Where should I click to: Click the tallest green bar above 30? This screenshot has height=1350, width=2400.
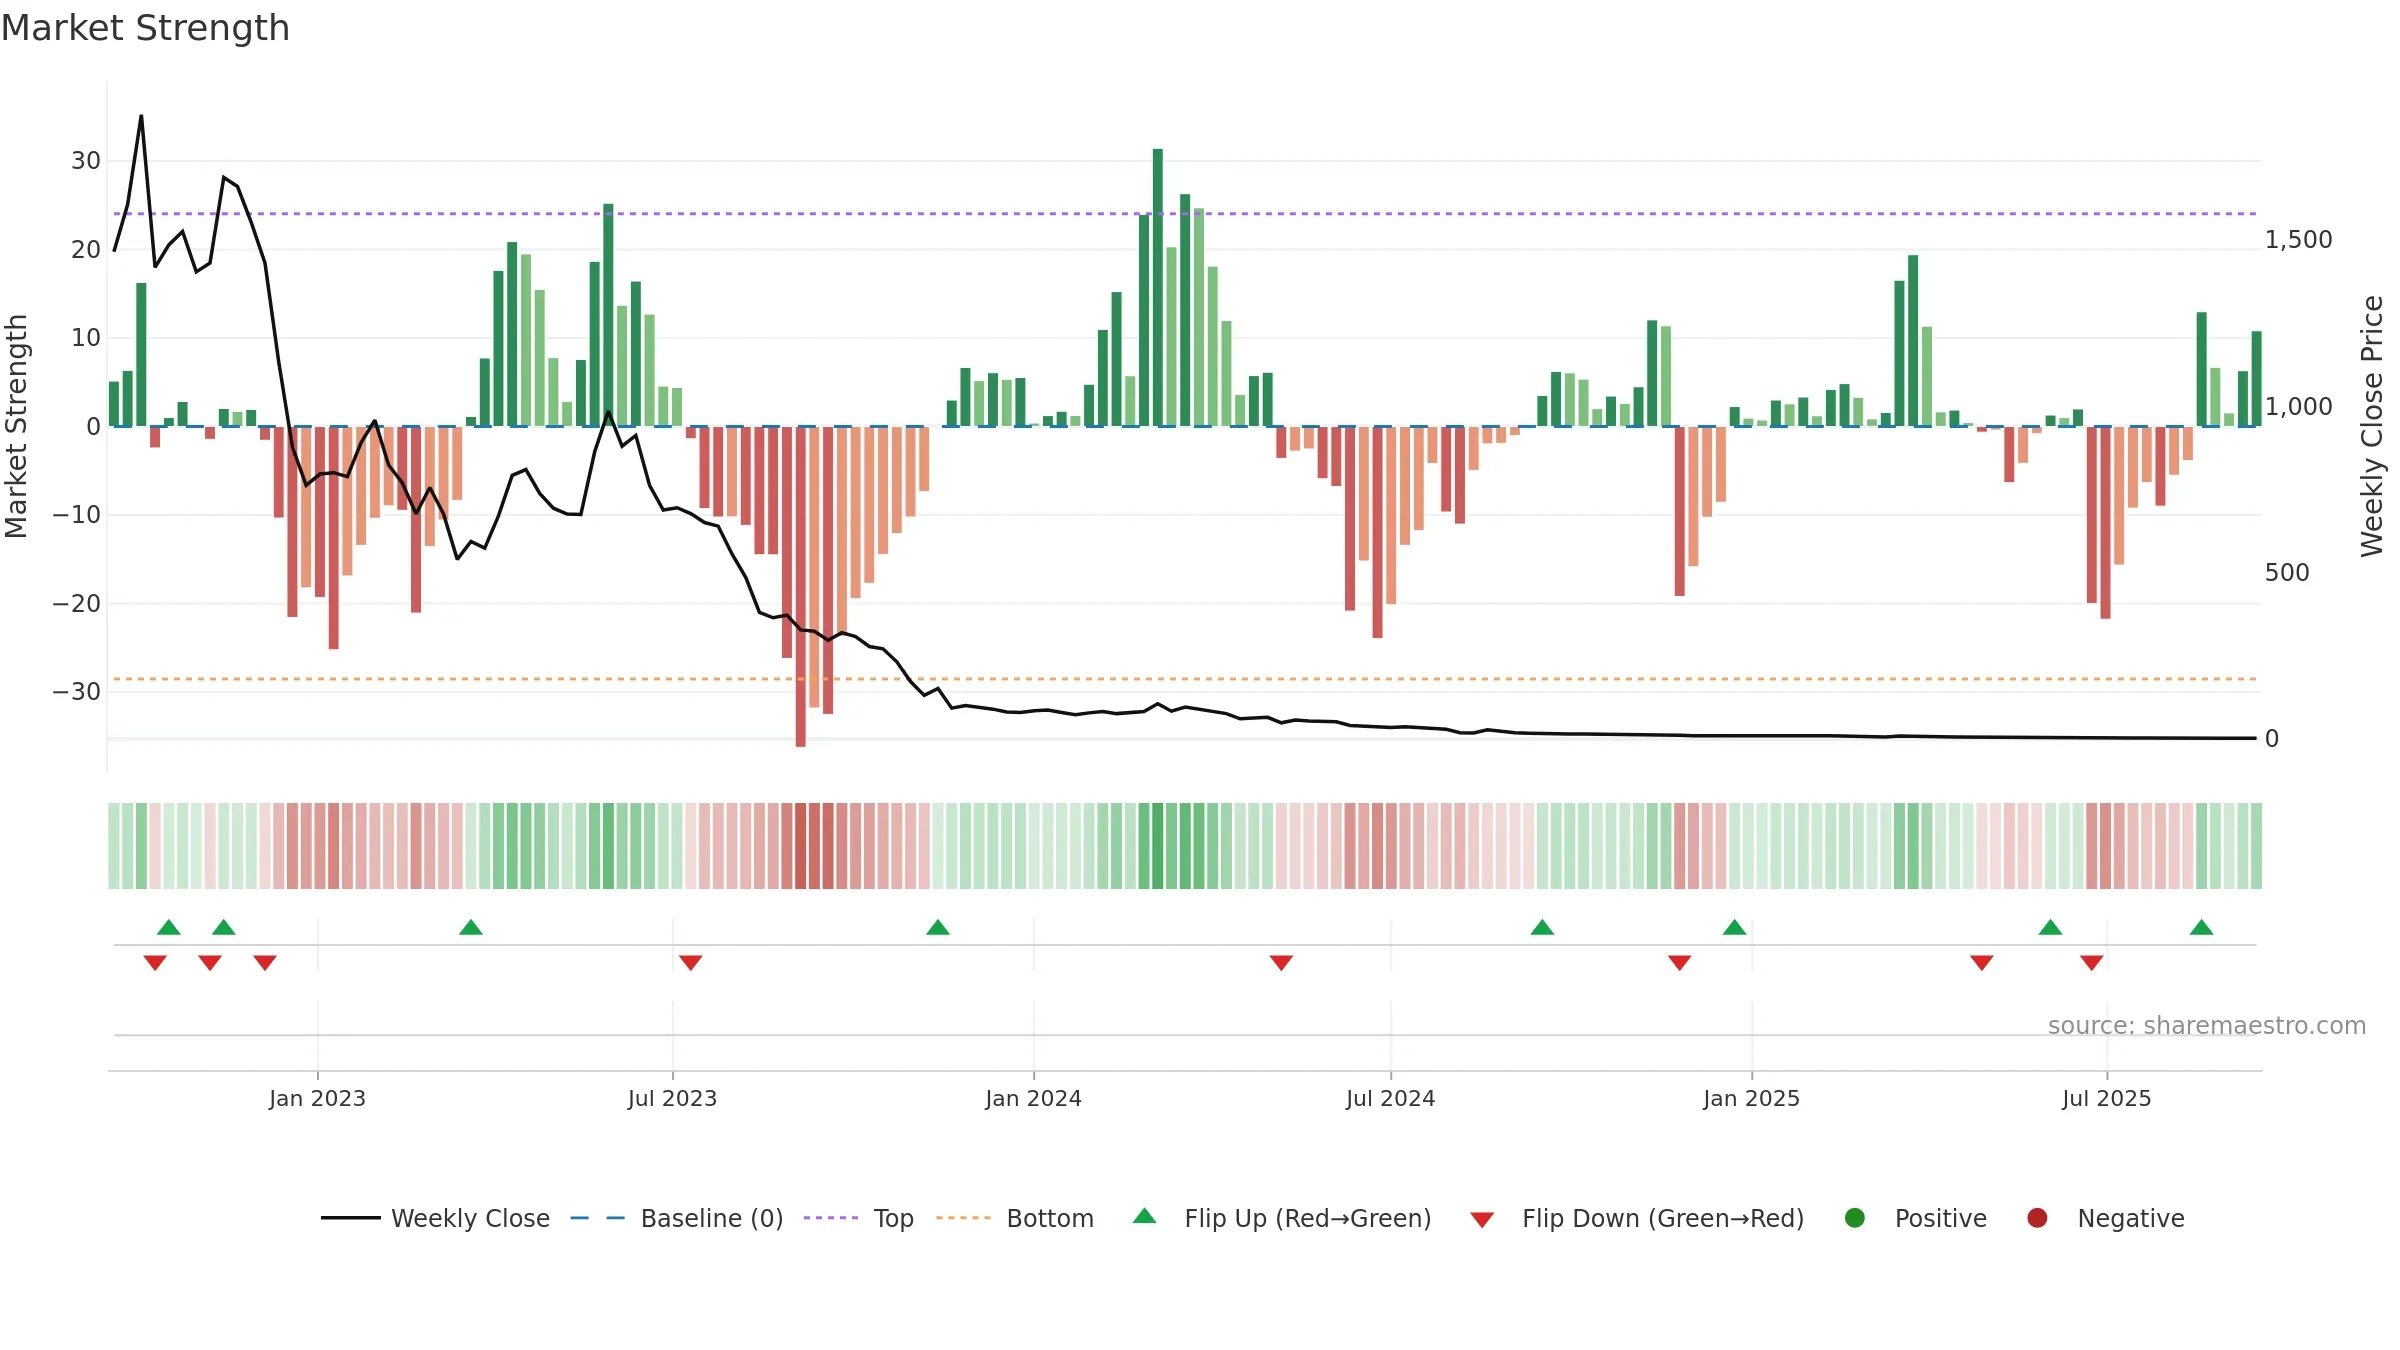tap(1157, 287)
